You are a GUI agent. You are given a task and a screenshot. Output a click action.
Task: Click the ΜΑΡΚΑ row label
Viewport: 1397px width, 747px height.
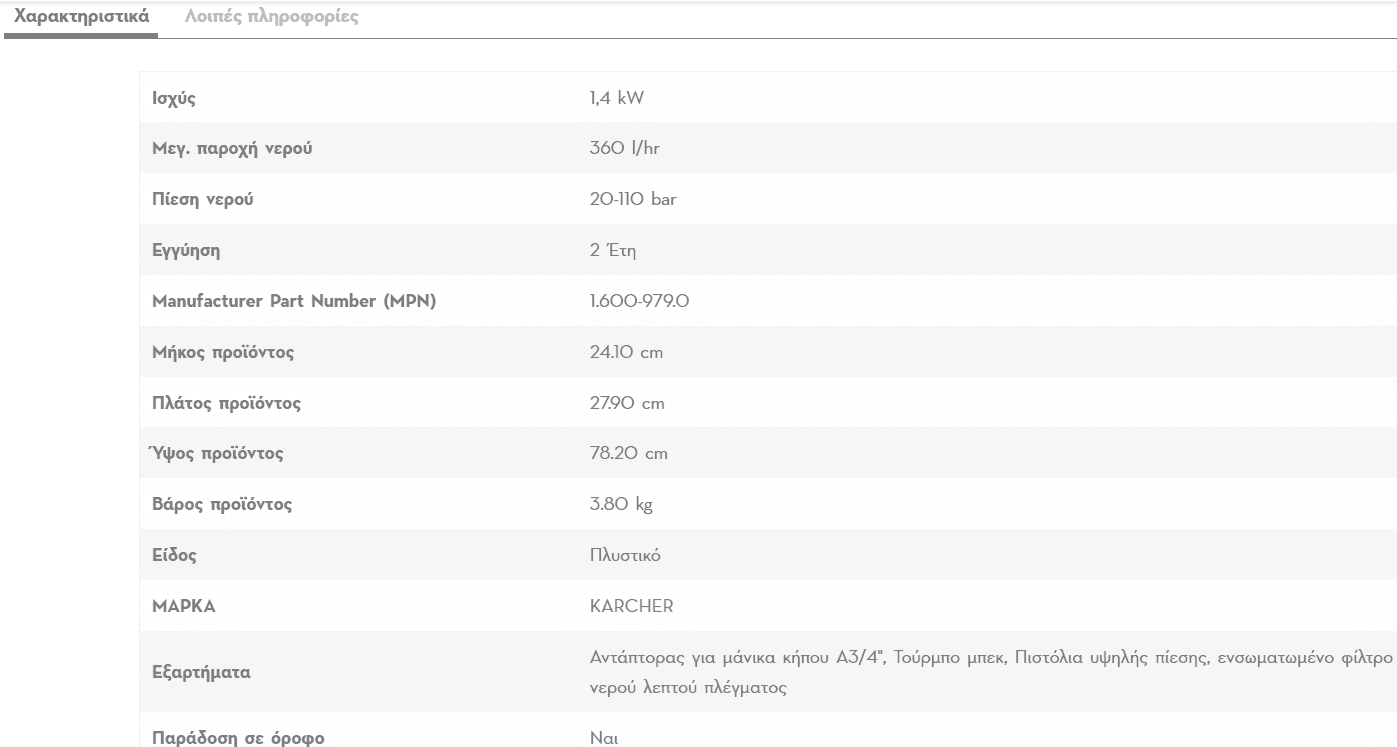[183, 606]
